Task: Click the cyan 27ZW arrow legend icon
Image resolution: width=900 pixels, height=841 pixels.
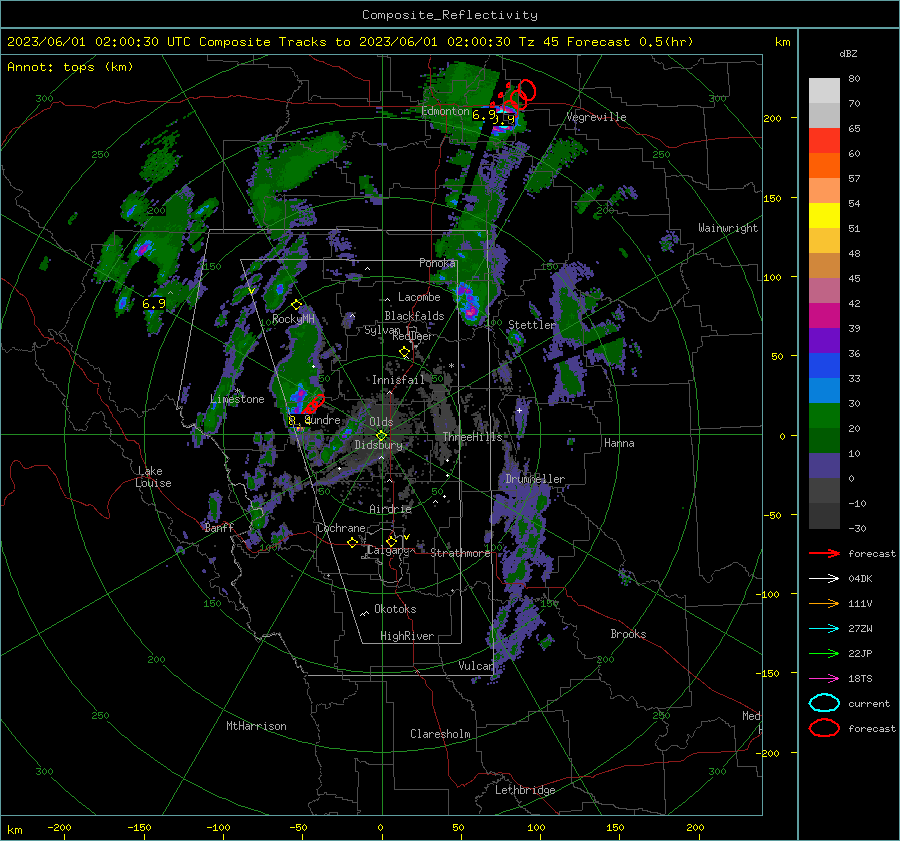Action: pos(824,629)
